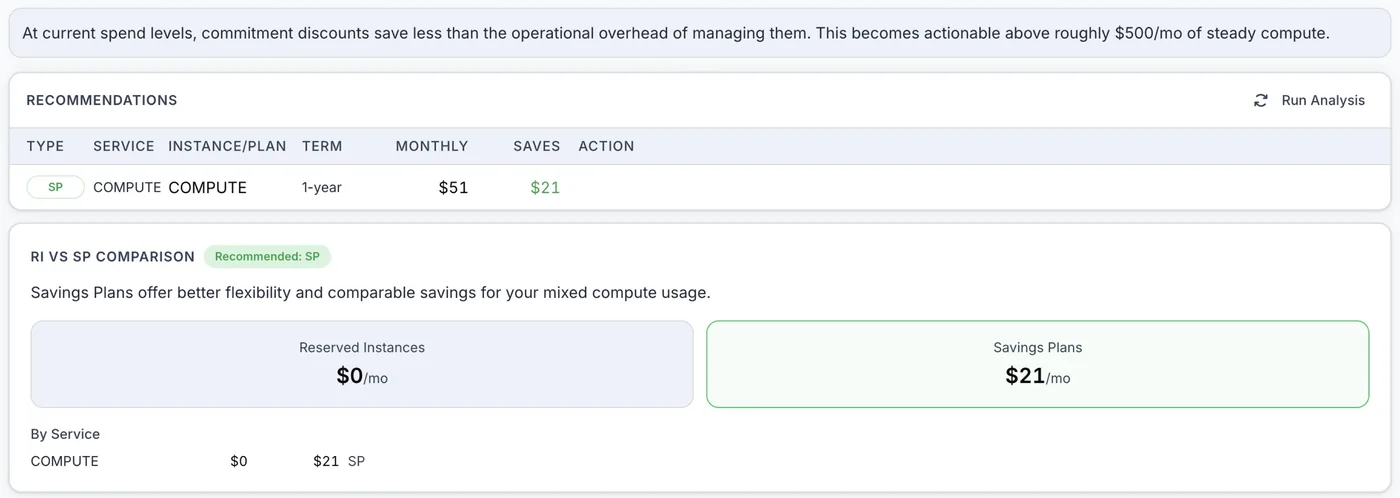Click the $0 value in By Service row

point(238,461)
